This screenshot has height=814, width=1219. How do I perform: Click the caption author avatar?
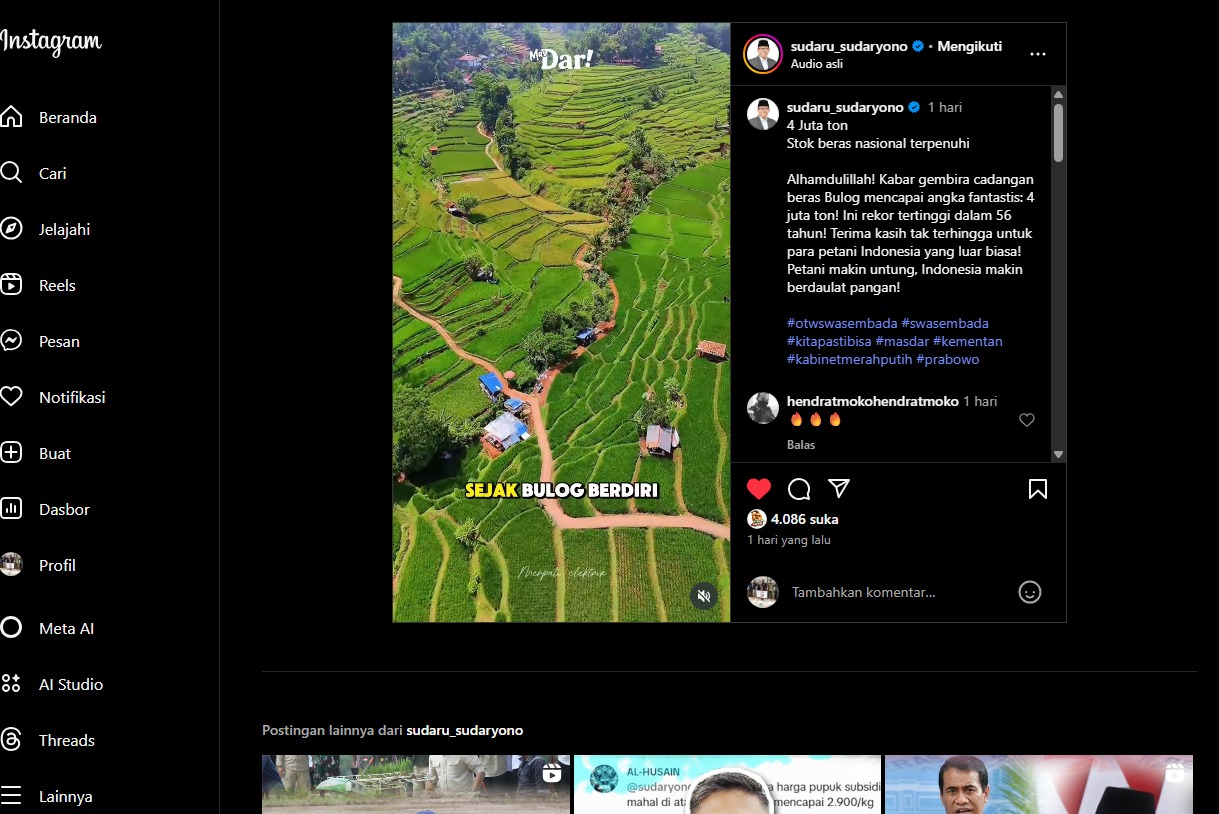point(763,114)
